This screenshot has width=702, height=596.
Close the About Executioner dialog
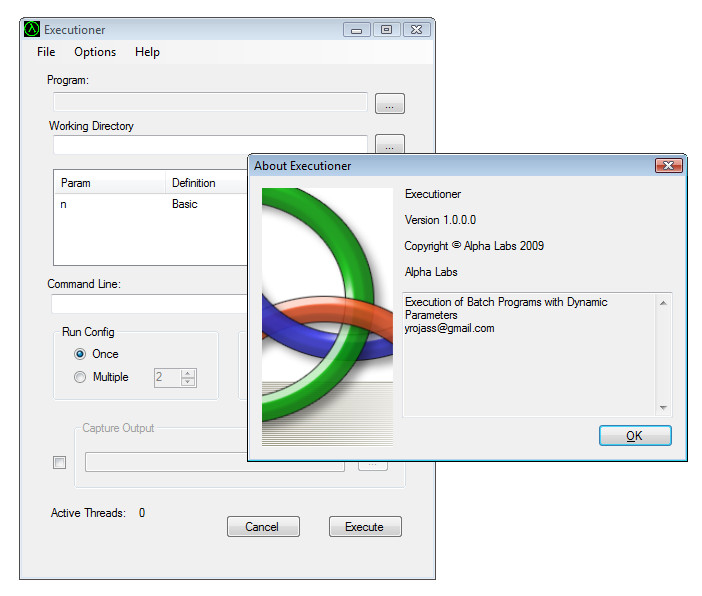click(668, 166)
